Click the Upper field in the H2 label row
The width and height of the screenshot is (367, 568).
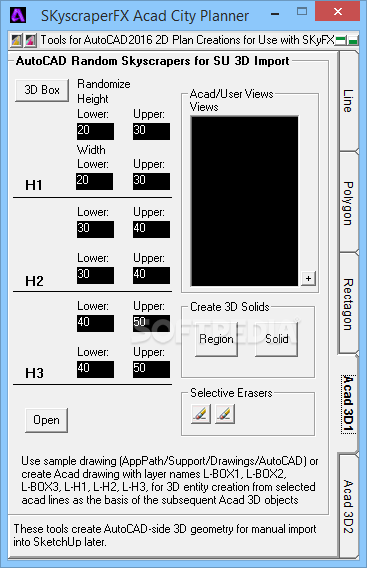click(151, 275)
